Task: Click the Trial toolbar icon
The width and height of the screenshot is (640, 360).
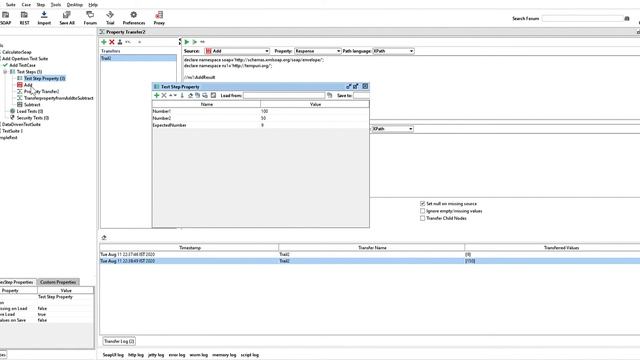Action: click(x=110, y=15)
